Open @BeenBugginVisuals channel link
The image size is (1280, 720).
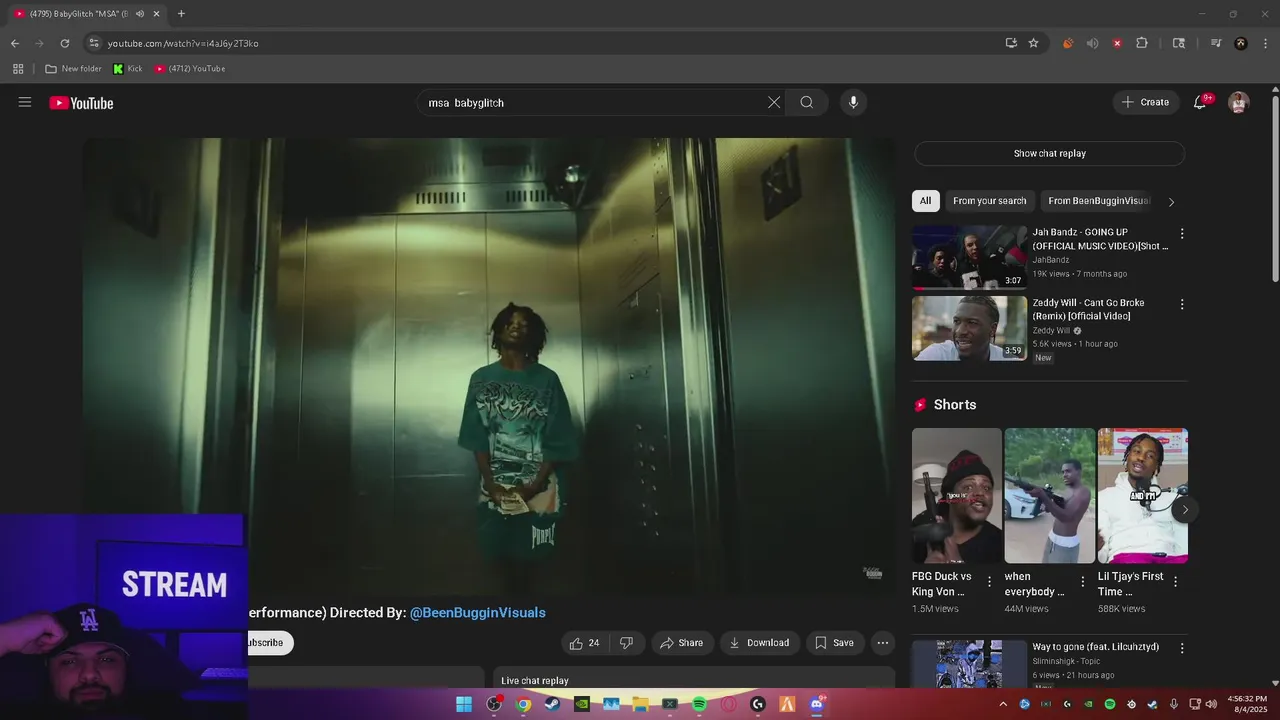point(478,612)
